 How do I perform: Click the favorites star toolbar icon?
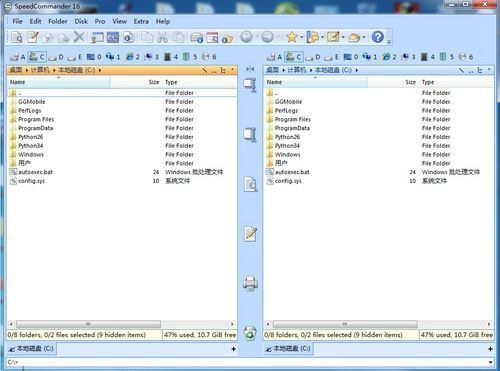click(292, 37)
